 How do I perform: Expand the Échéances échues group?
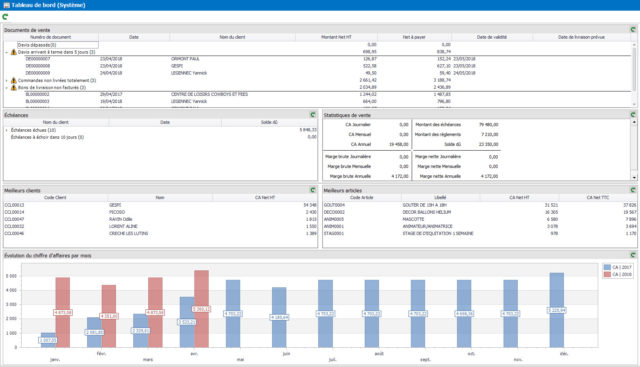[7, 130]
